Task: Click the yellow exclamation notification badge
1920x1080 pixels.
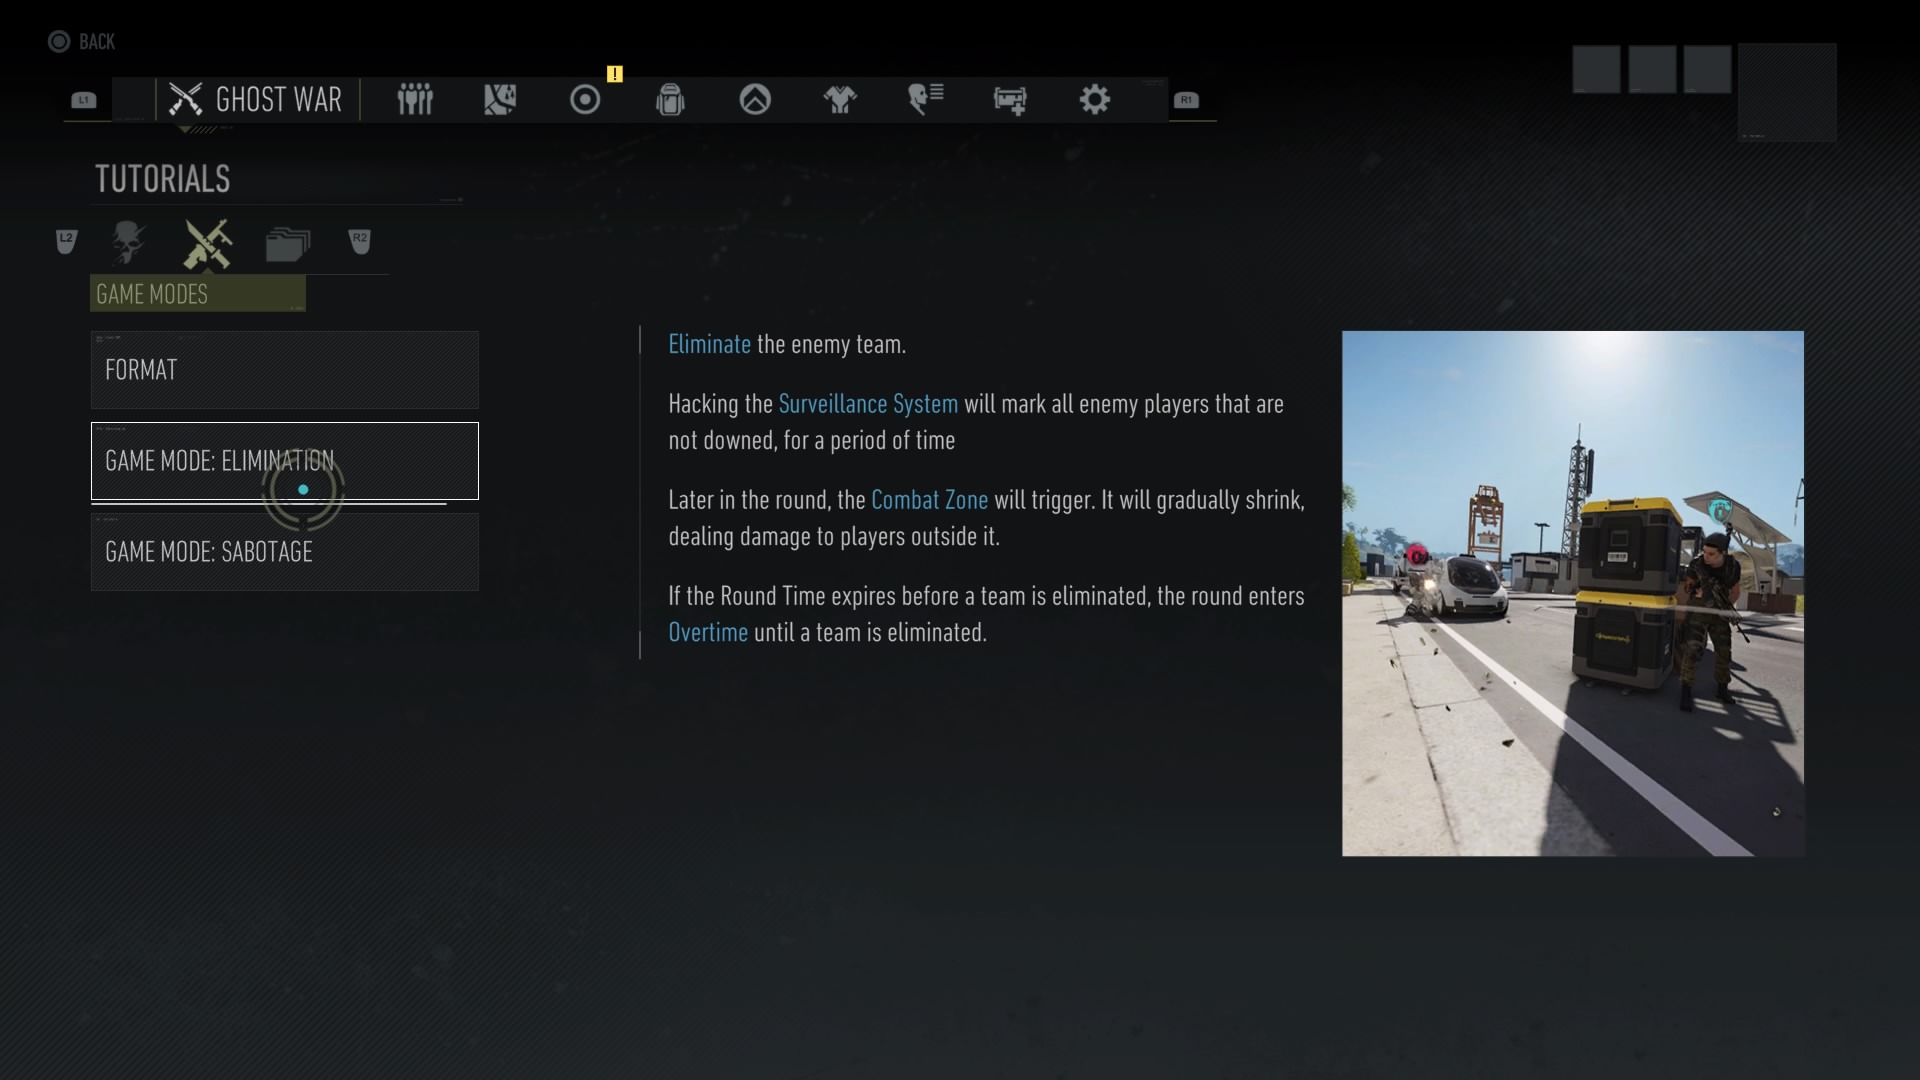Action: click(615, 74)
